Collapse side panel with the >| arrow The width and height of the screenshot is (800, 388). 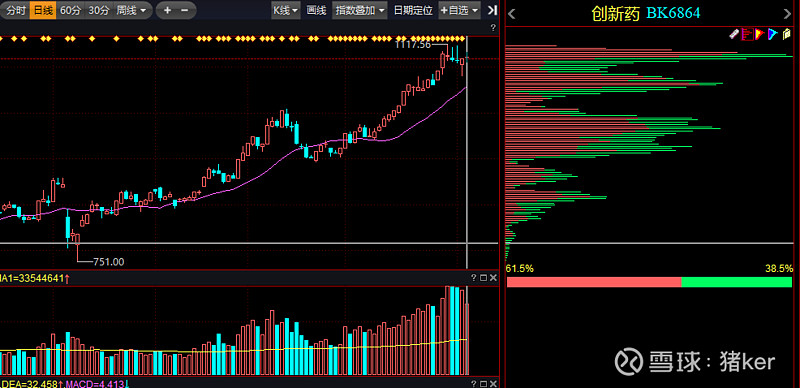[492, 10]
